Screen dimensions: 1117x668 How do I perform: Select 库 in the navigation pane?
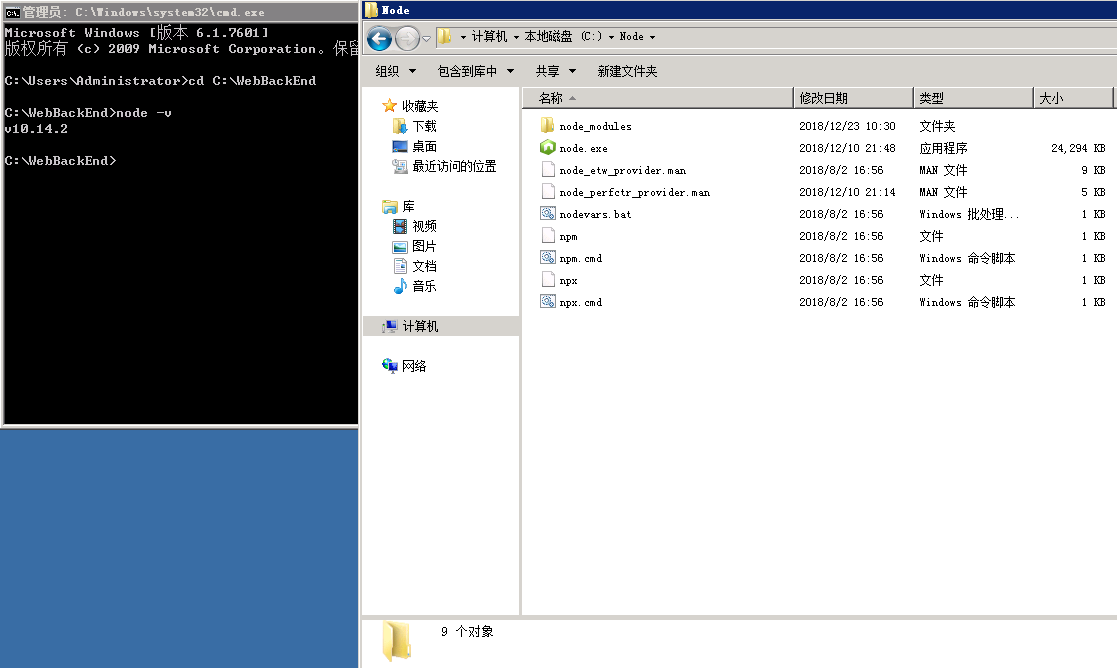click(x=408, y=206)
